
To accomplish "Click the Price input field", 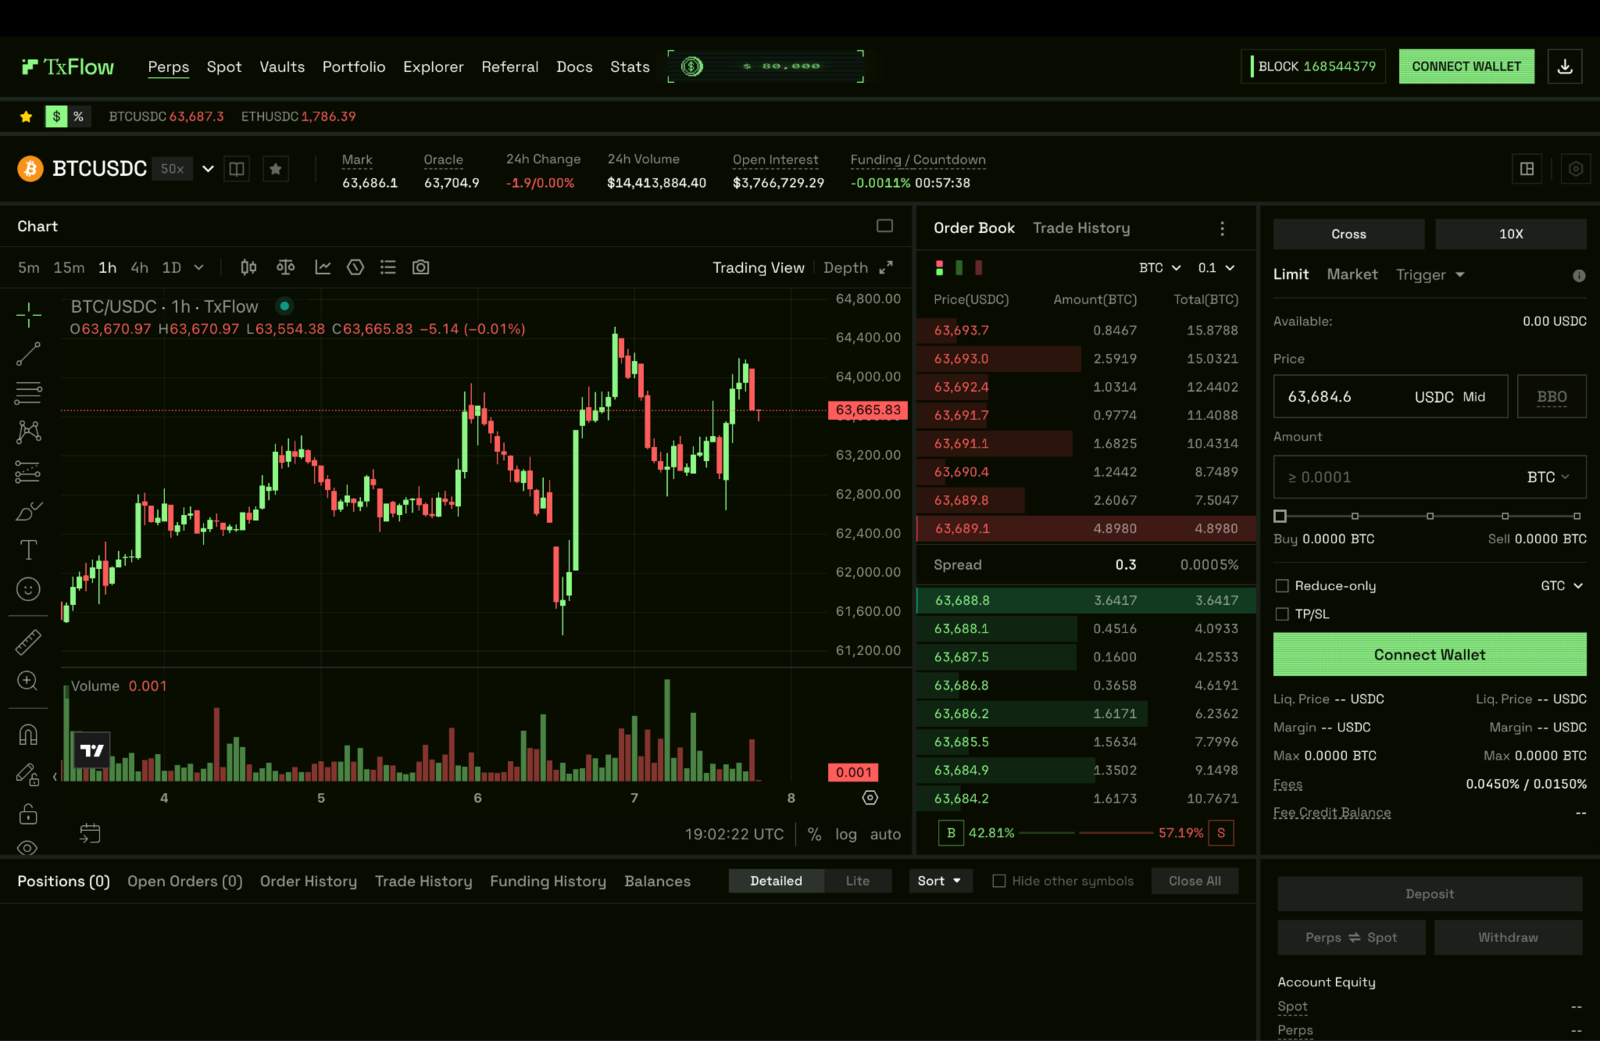I will click(x=1390, y=397).
